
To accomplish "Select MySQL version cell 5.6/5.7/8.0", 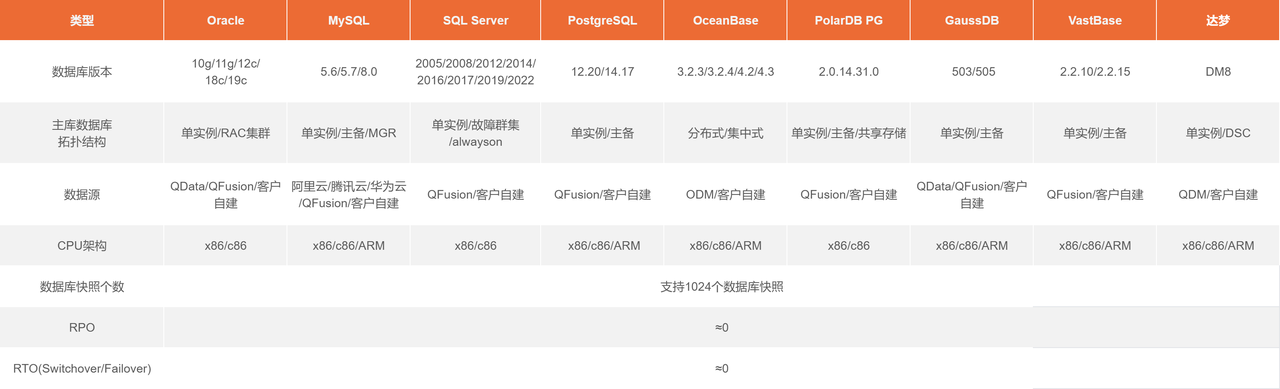I will coord(349,72).
